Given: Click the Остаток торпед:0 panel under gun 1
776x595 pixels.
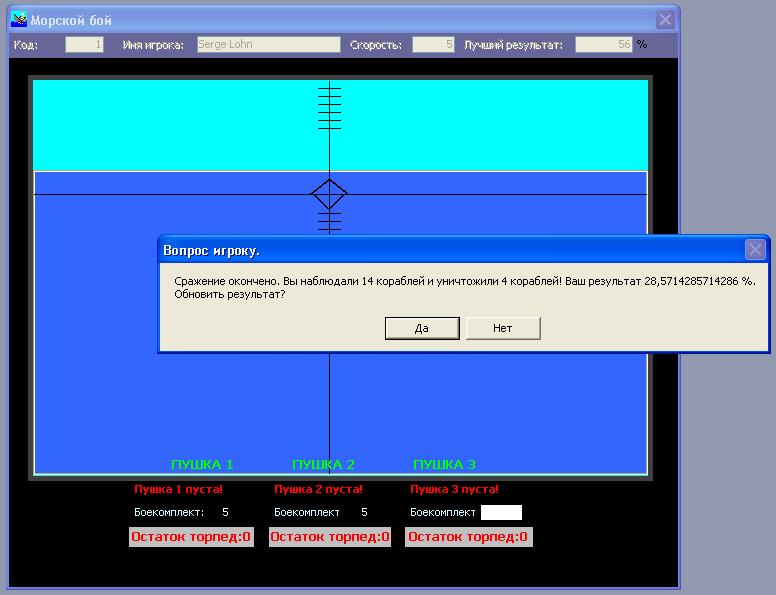Looking at the screenshot, I should point(192,537).
